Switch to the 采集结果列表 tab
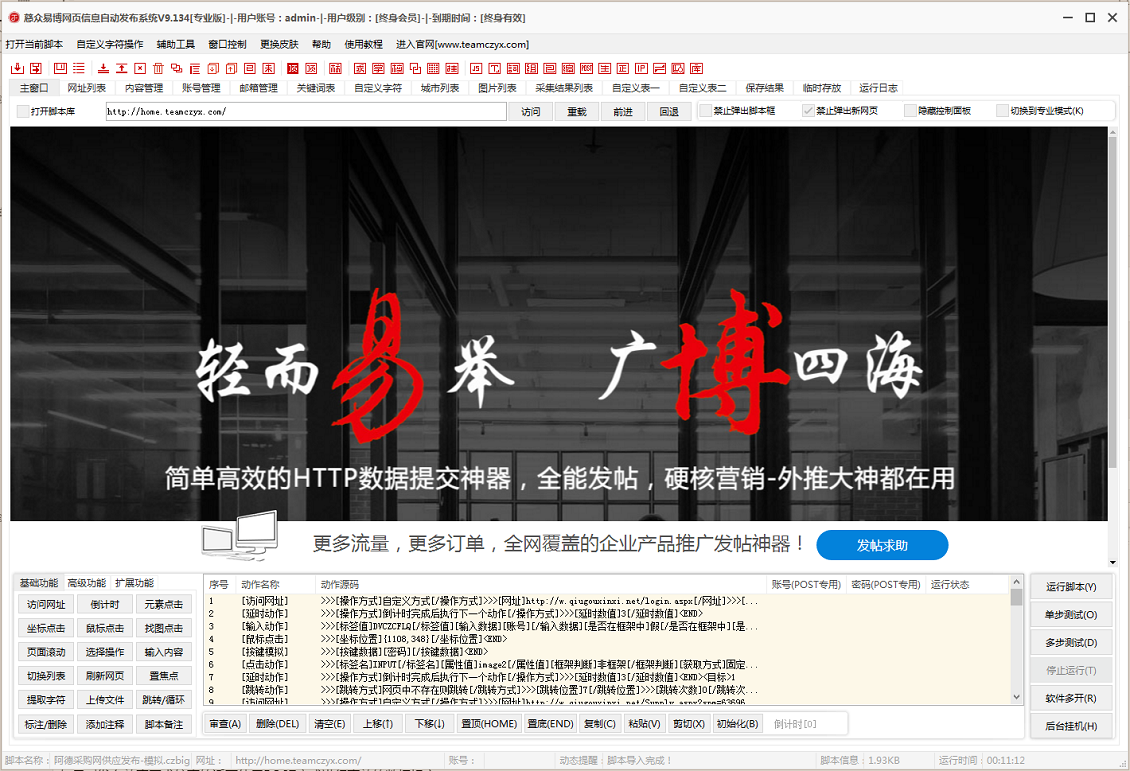This screenshot has height=771, width=1130. click(564, 88)
